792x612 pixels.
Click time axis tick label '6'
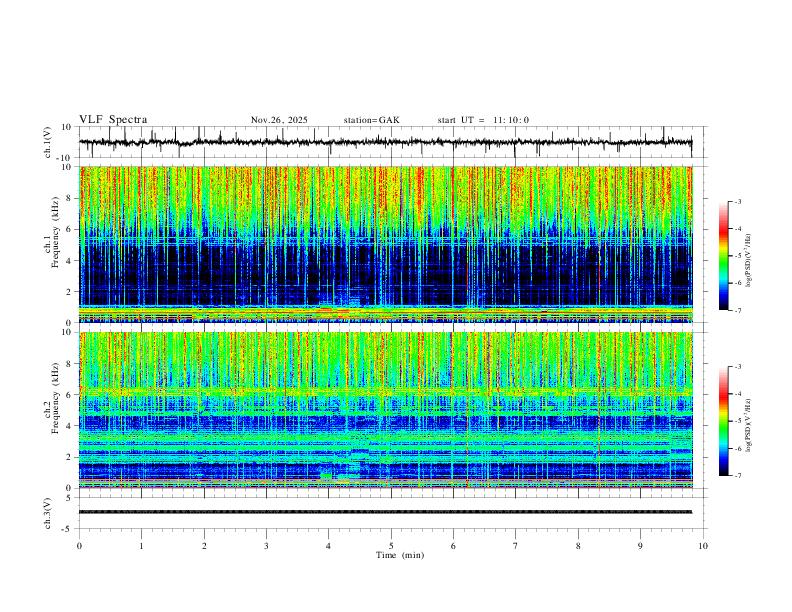454,546
